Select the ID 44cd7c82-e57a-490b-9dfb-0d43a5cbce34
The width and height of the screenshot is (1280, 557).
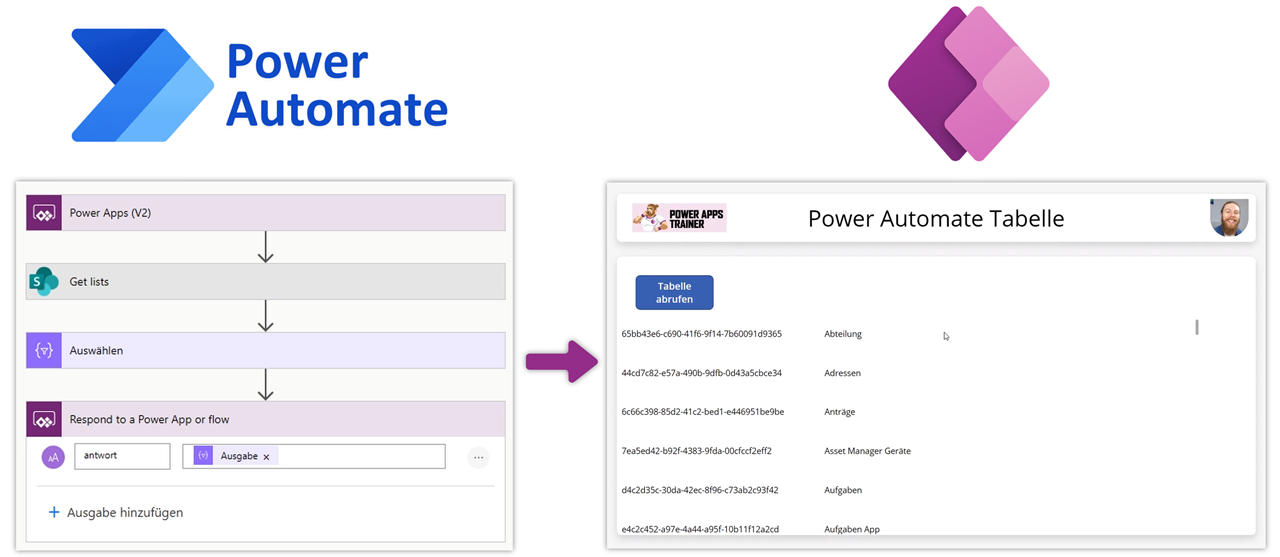click(x=701, y=373)
